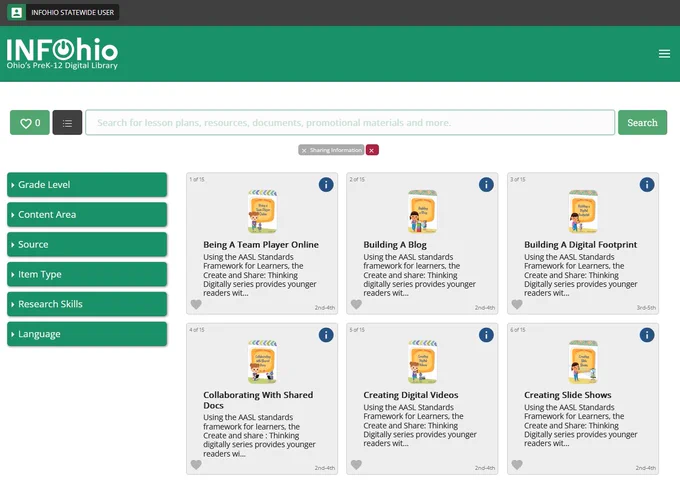Viewport: 680px width, 482px height.
Task: Open Collaborating With Shared Docs book cover
Action: [262, 362]
